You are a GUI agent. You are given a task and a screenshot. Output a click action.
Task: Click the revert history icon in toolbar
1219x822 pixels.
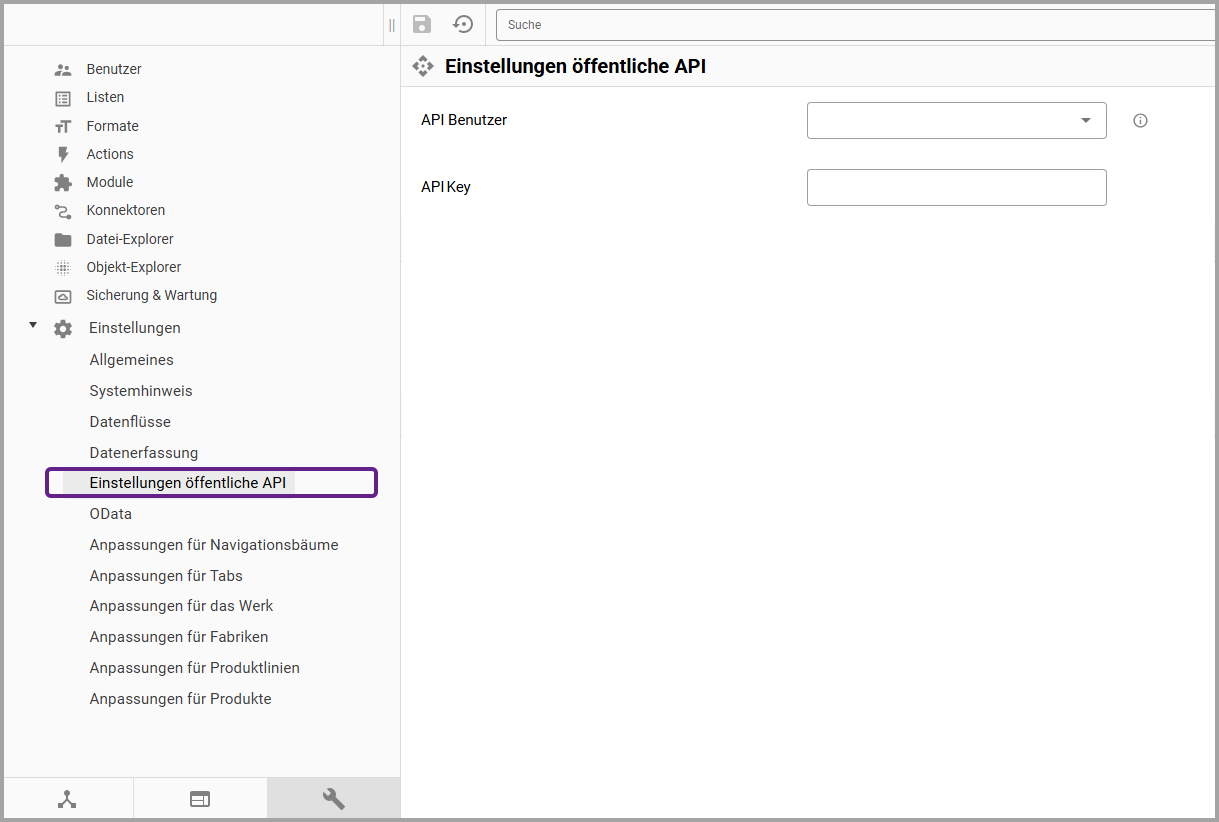[x=463, y=25]
